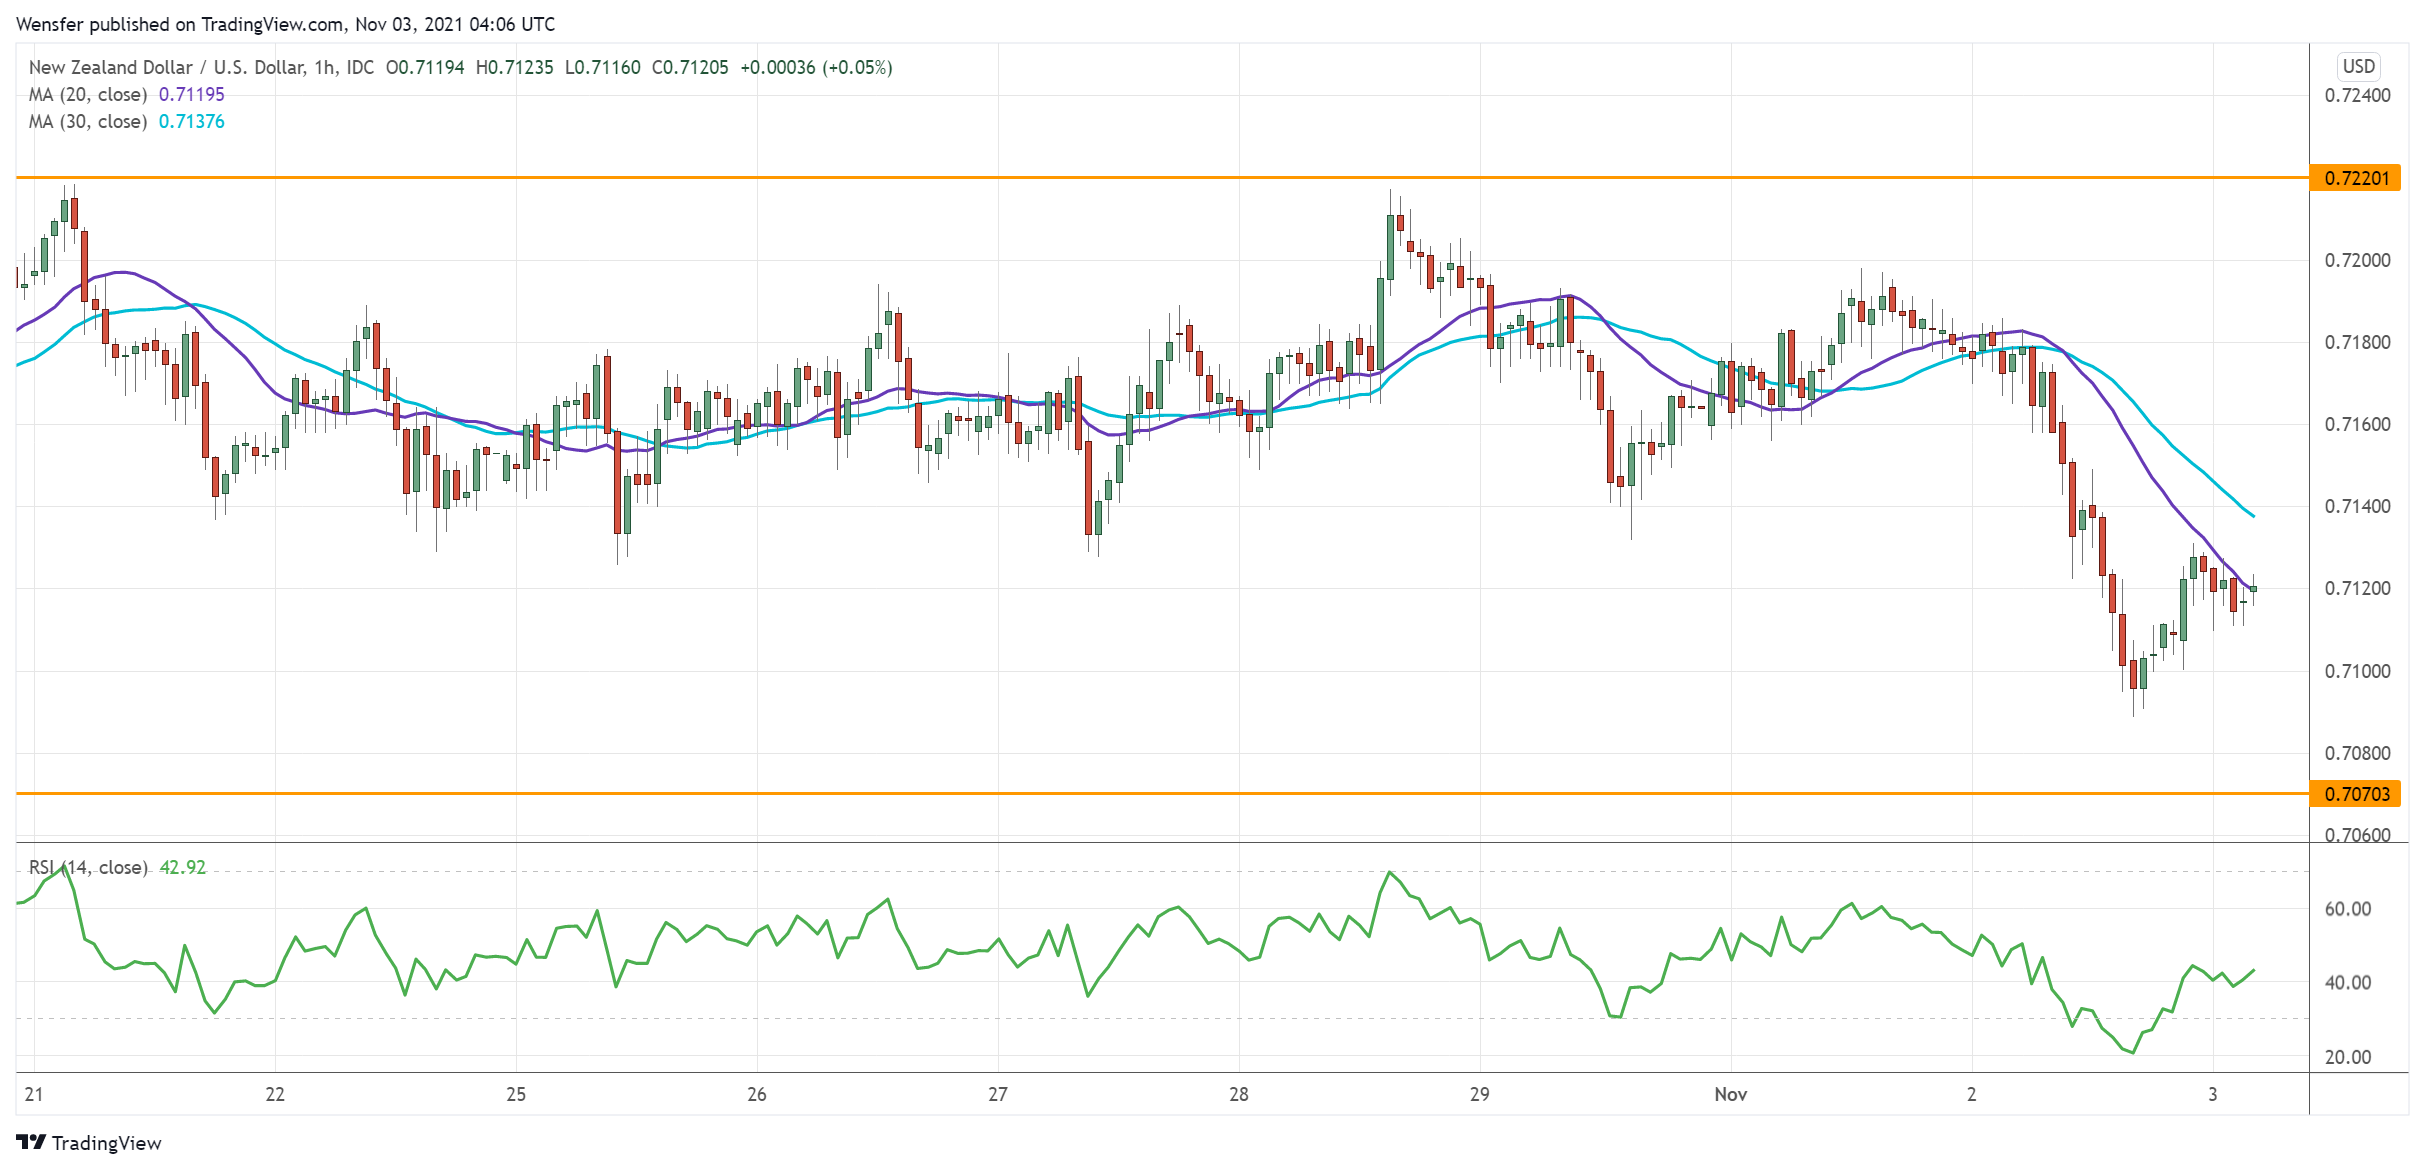The image size is (2425, 1170).
Task: Click the RSI (14, close) indicator label
Action: [88, 867]
